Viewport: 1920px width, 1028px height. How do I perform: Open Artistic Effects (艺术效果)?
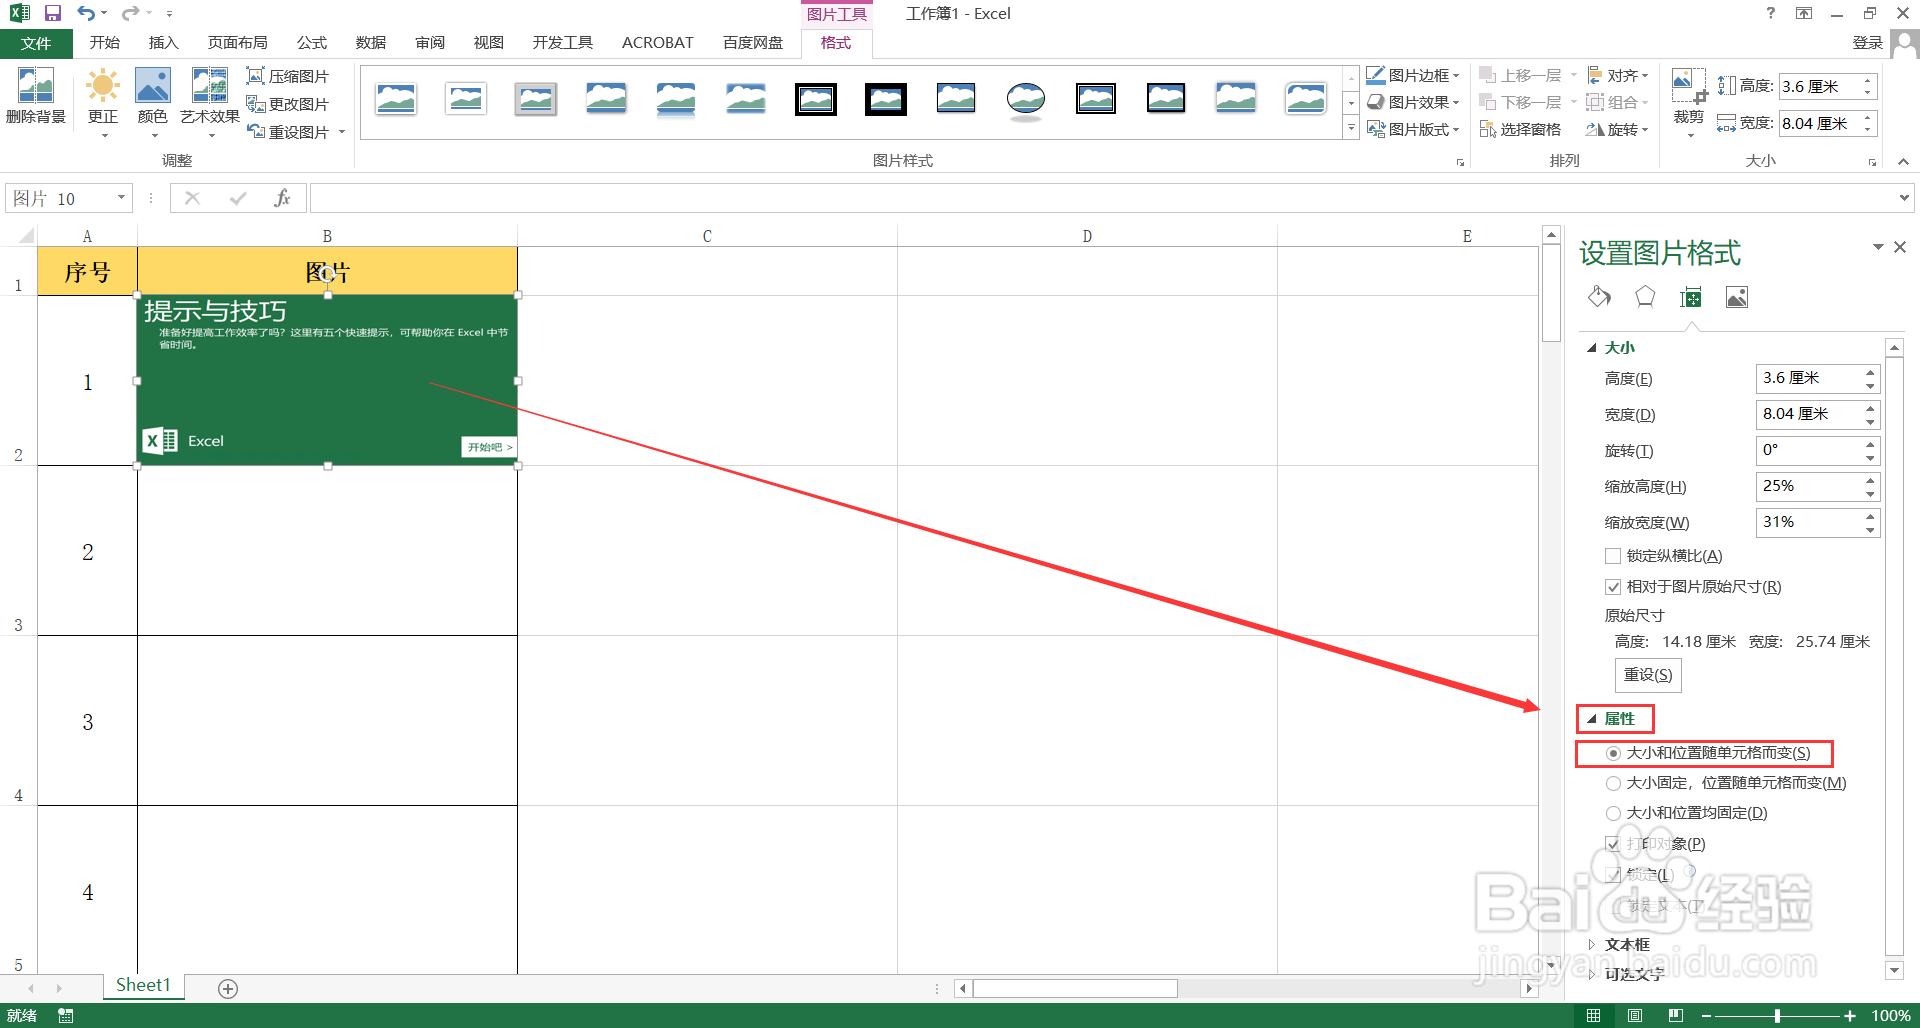[210, 100]
